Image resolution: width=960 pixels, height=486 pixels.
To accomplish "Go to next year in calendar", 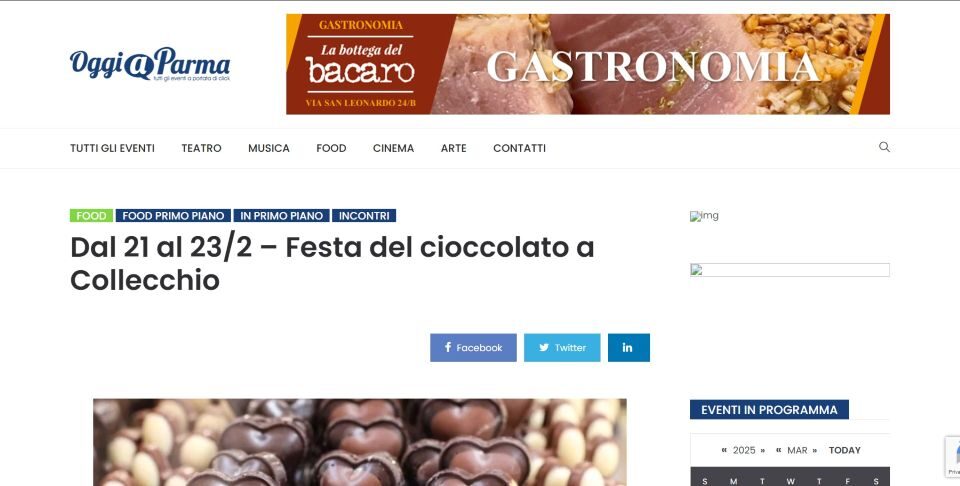I will point(763,450).
